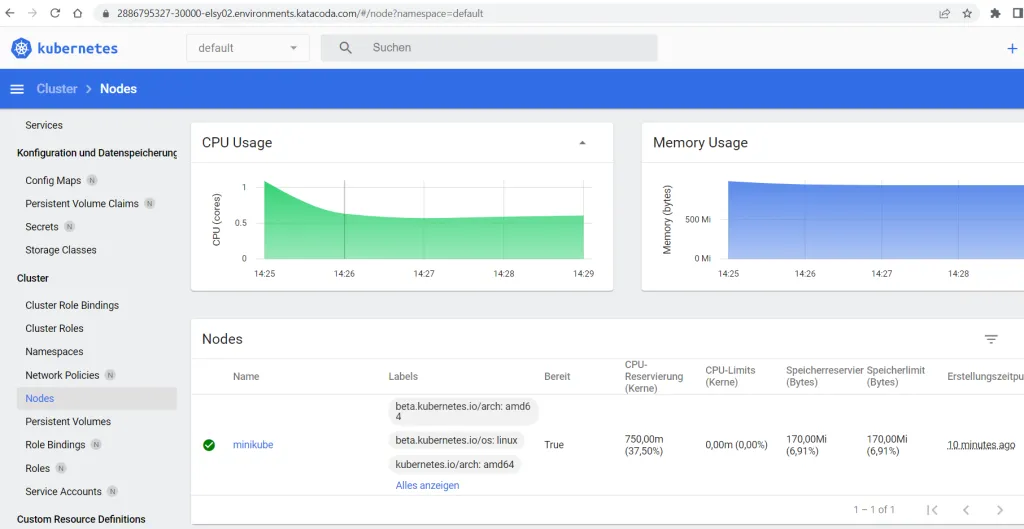
Task: Open Cluster Roles in the sidebar
Action: (x=54, y=329)
